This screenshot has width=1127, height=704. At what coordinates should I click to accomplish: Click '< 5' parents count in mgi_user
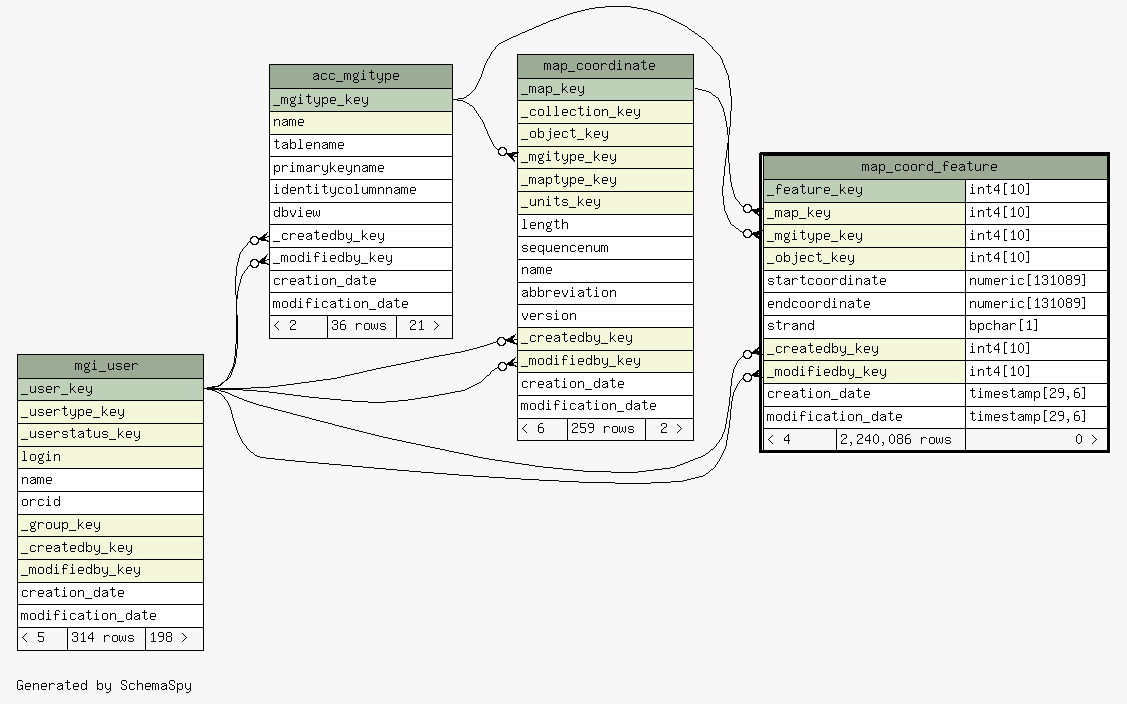(42, 639)
